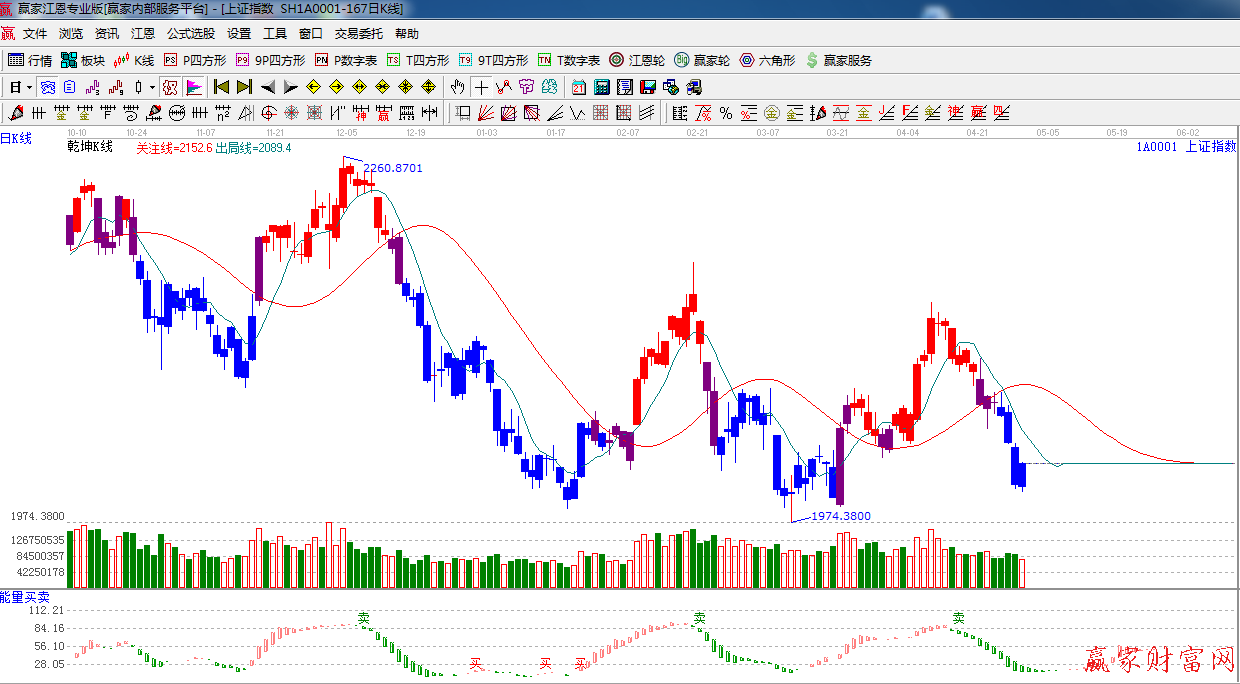Select the 六角形 hexagon tool
This screenshot has width=1240, height=684.
pyautogui.click(x=767, y=60)
